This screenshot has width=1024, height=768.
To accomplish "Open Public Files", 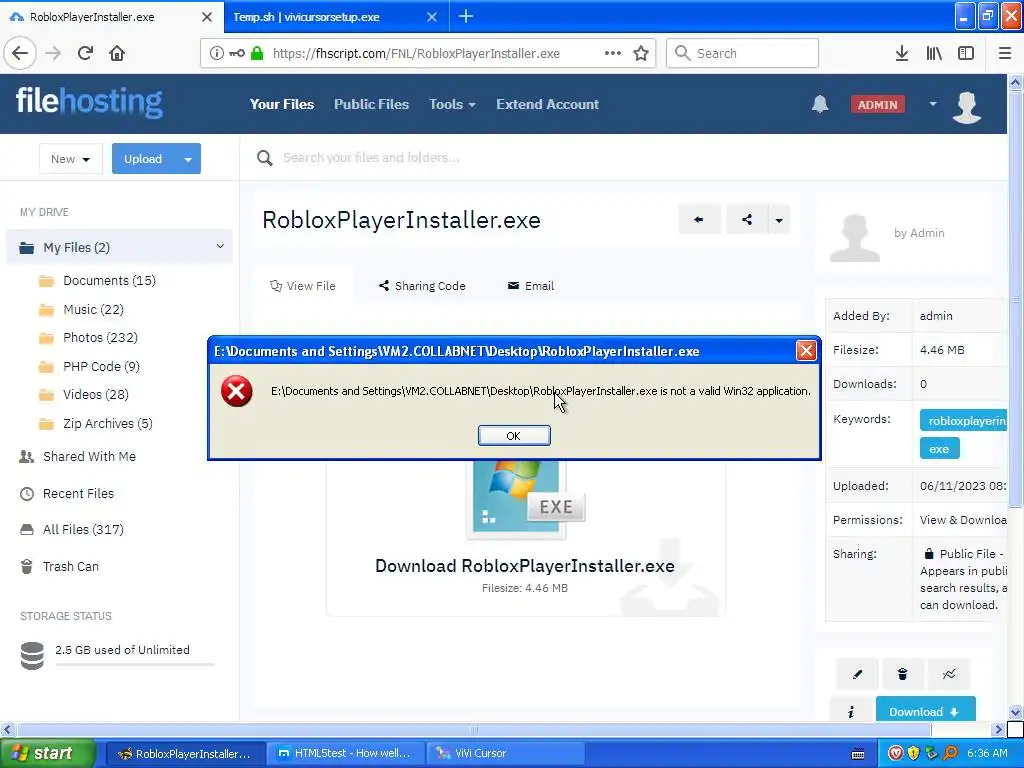I will 372,104.
